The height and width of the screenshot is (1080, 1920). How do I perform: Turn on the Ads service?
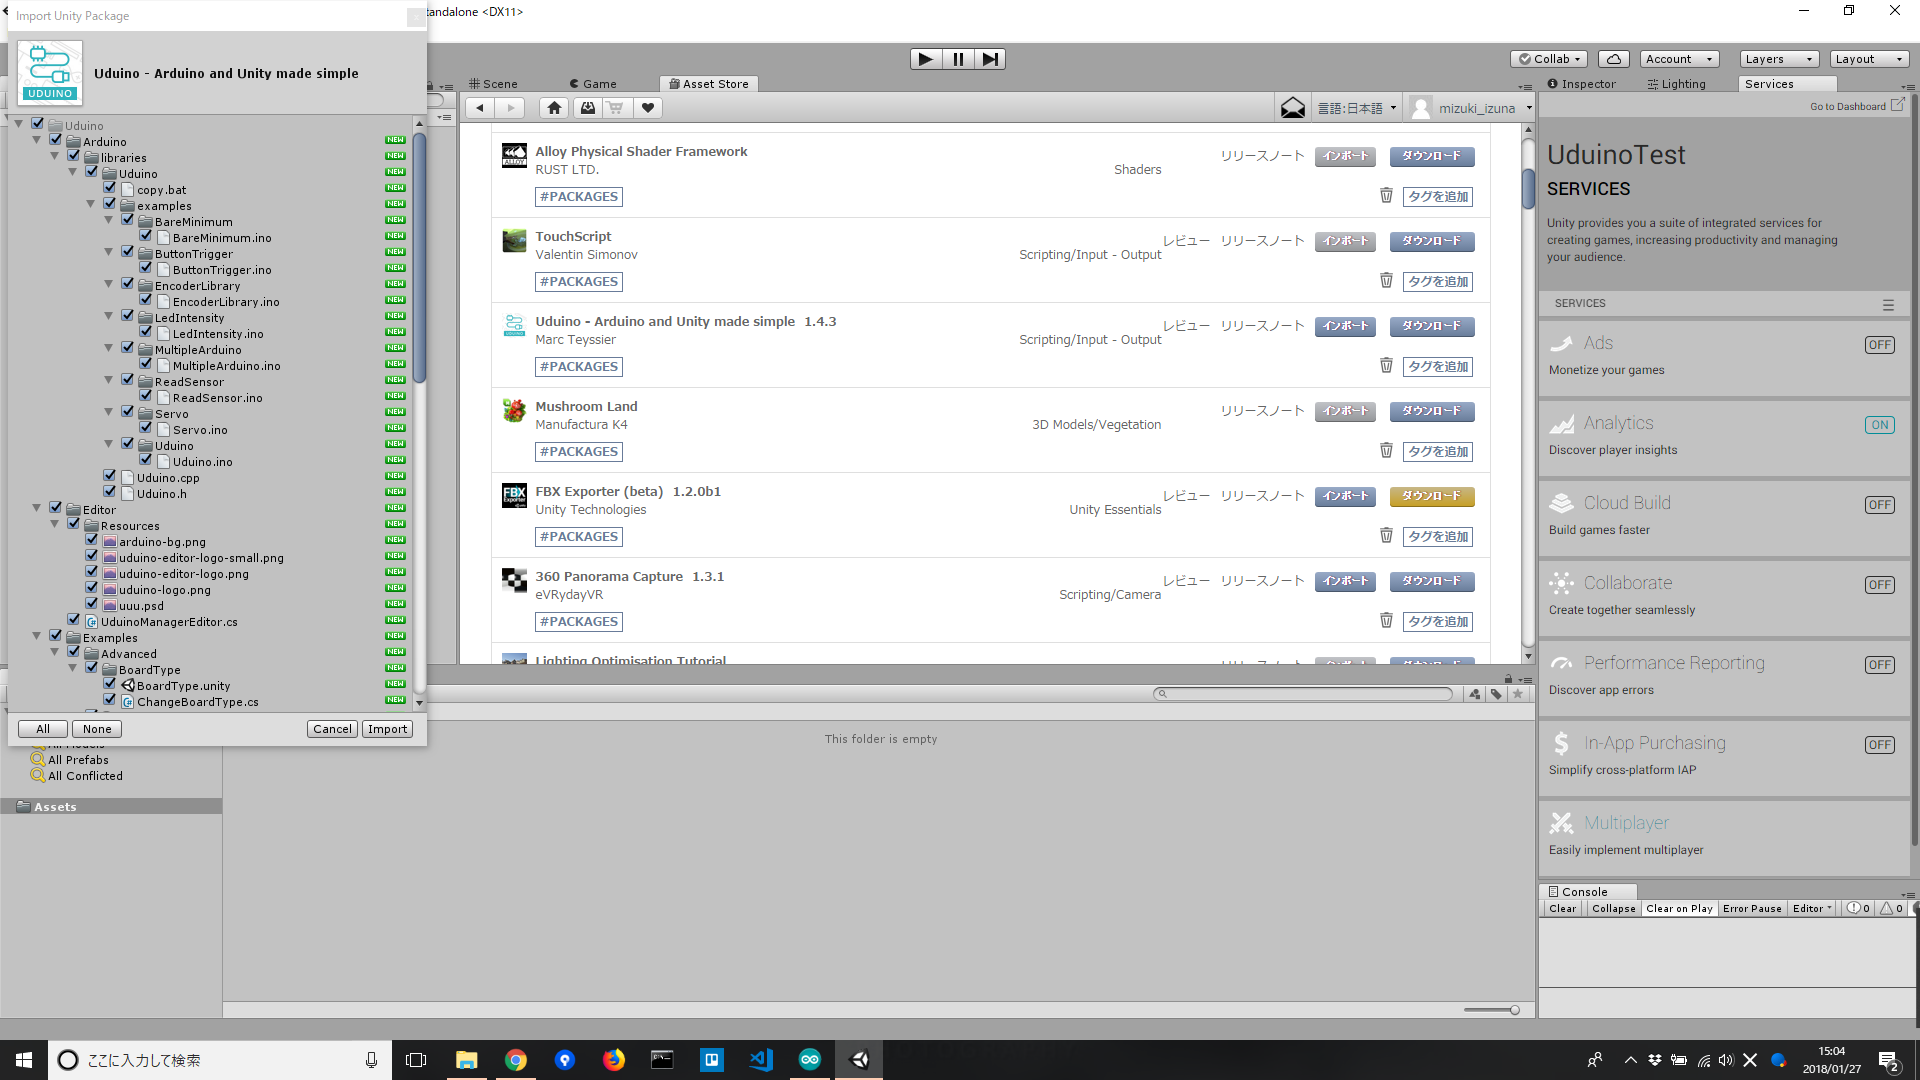point(1879,344)
